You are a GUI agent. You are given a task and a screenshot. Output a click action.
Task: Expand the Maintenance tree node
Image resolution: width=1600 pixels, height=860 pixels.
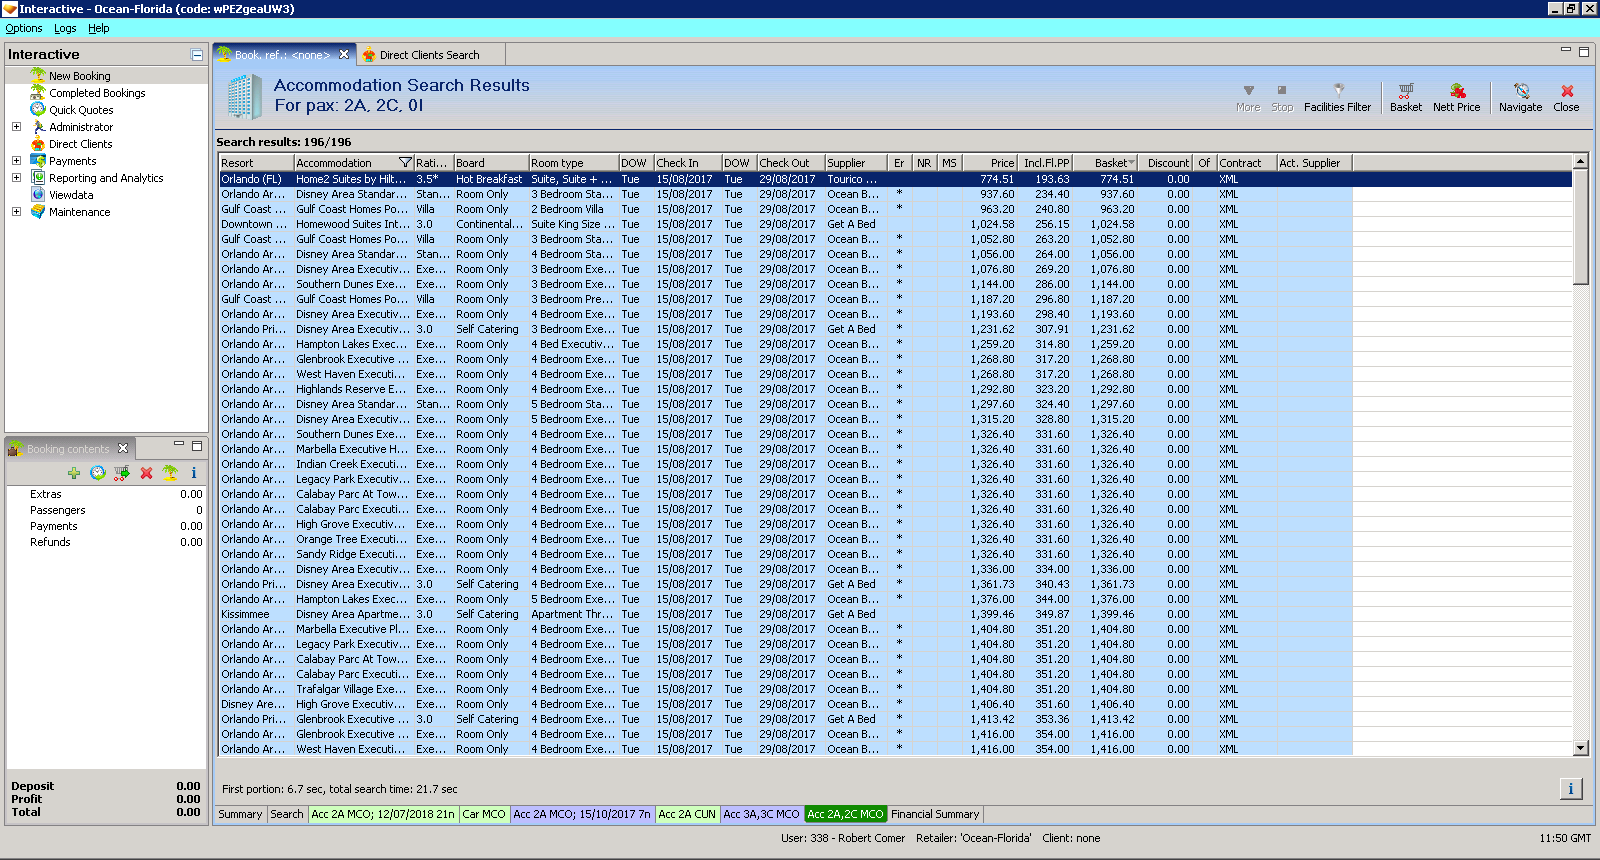(16, 212)
